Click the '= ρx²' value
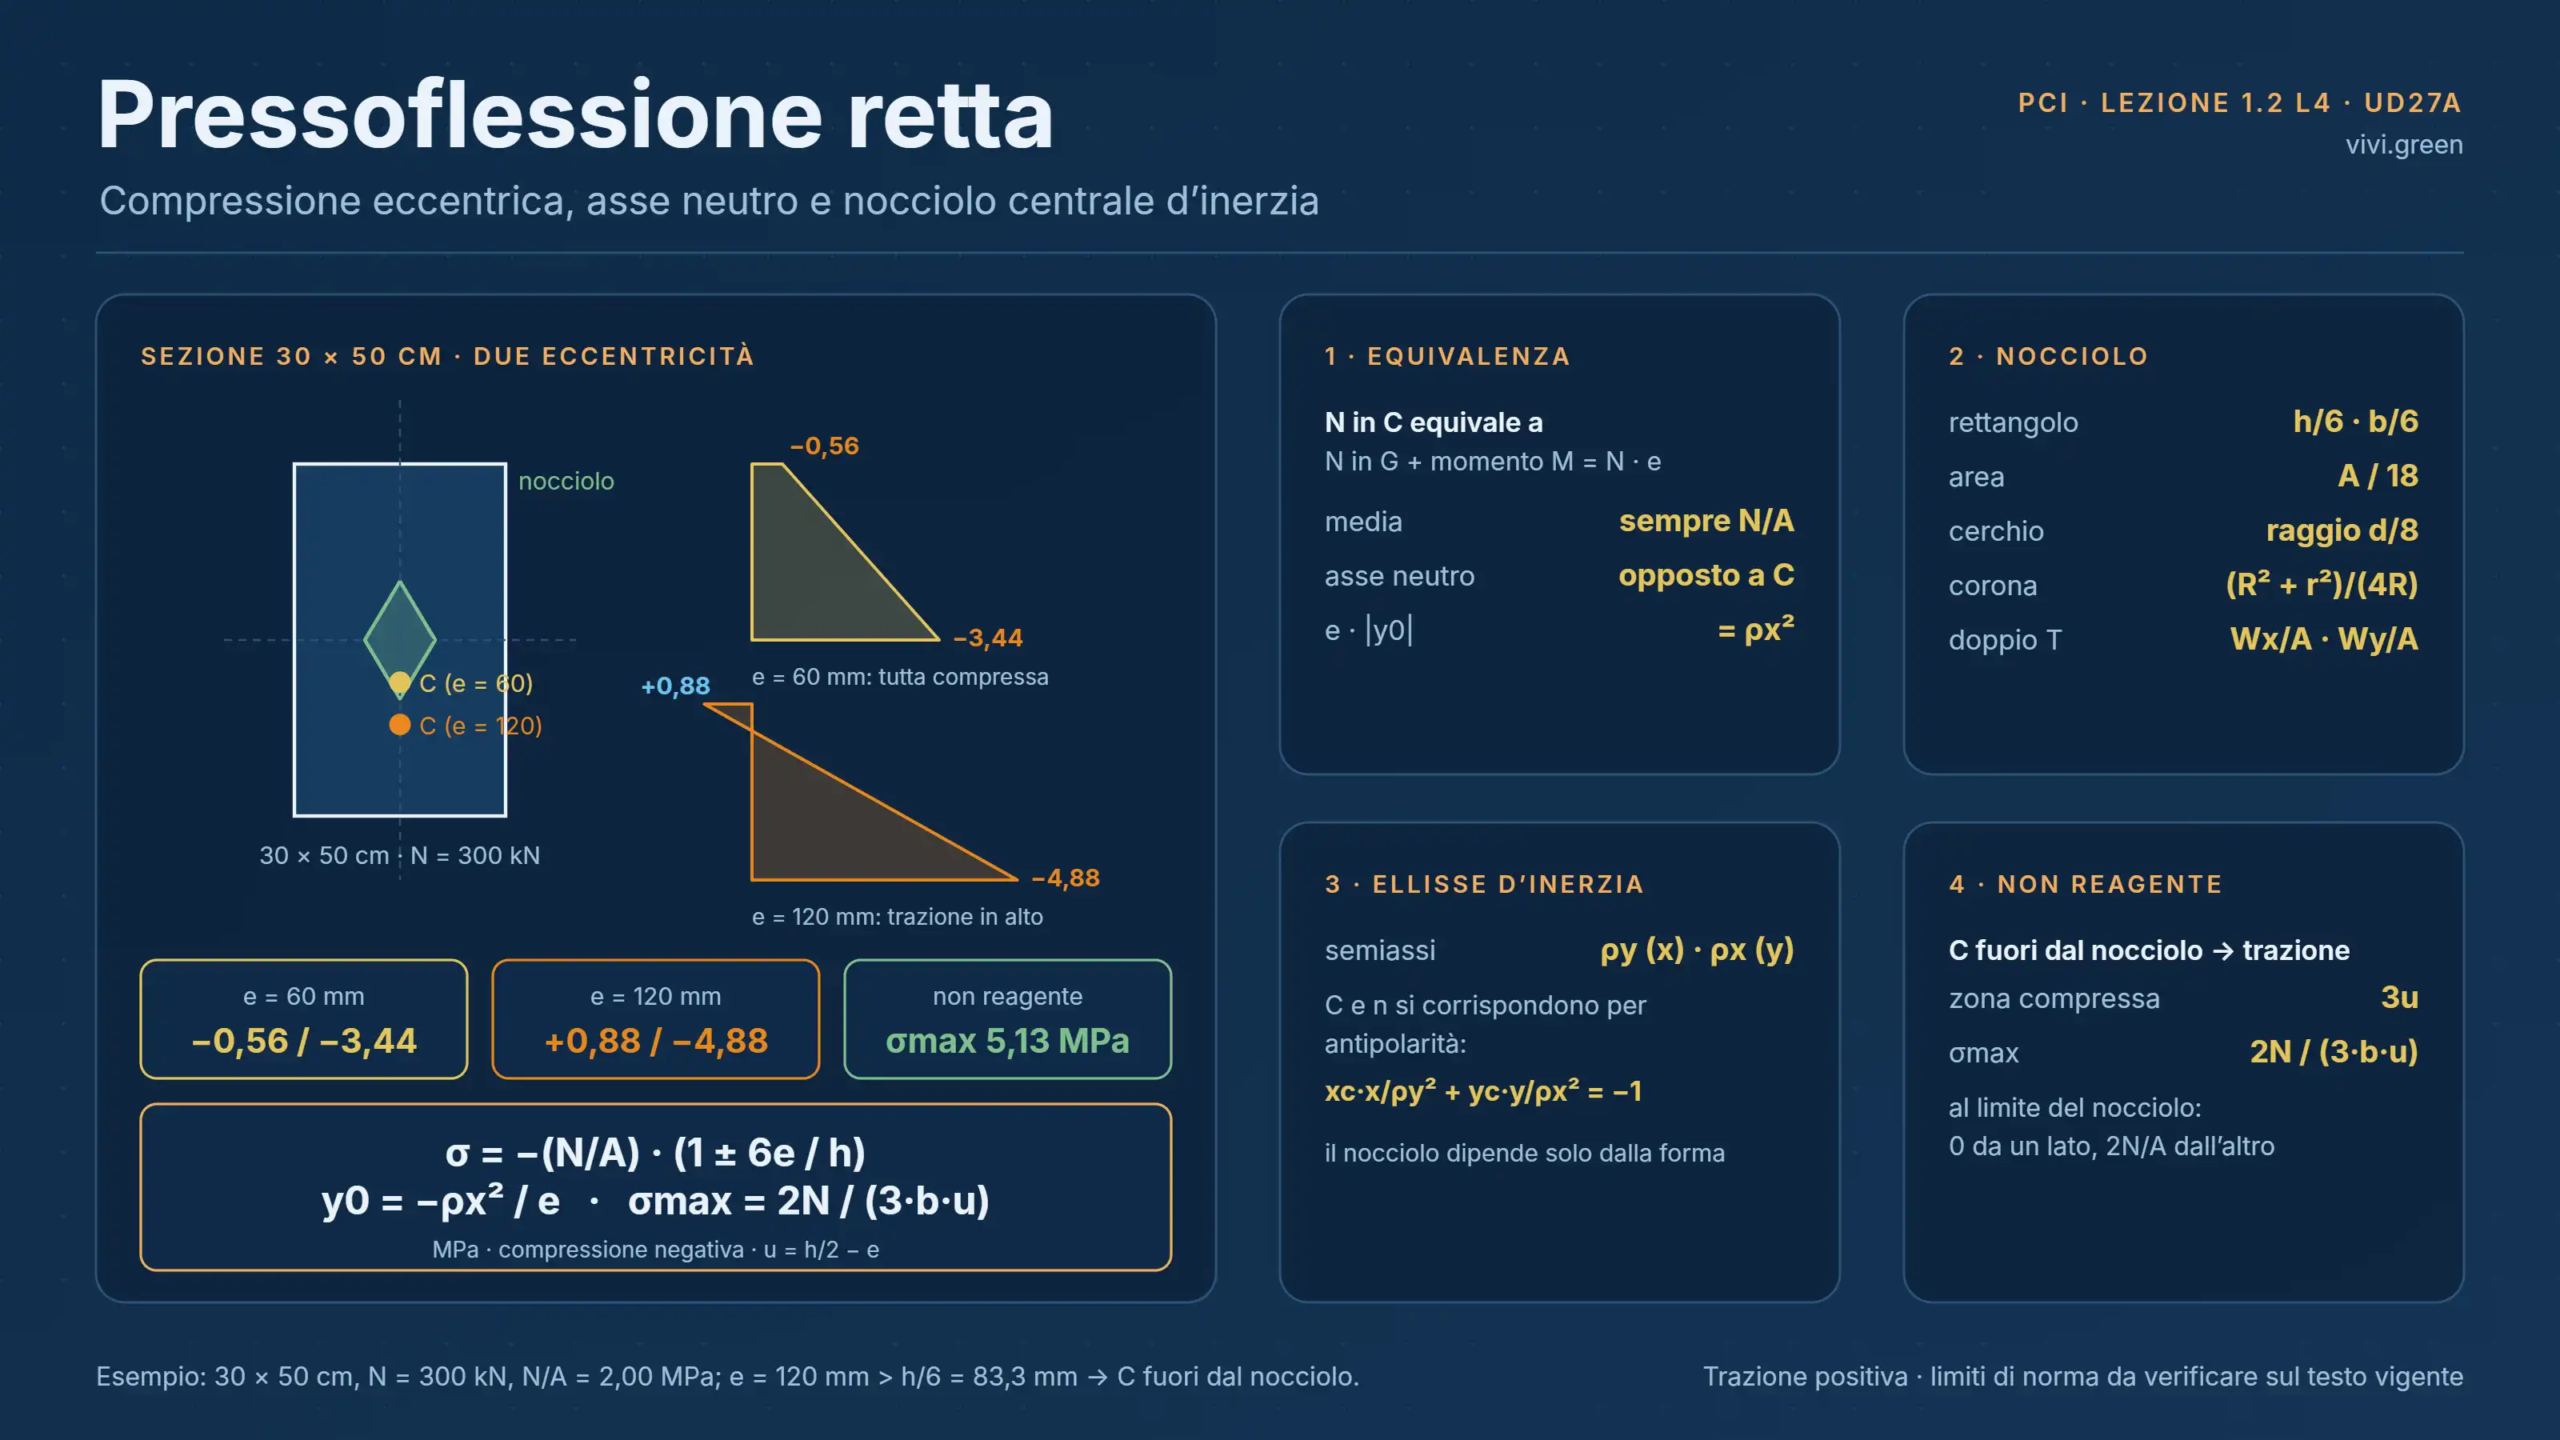The height and width of the screenshot is (1440, 2560). [1756, 630]
